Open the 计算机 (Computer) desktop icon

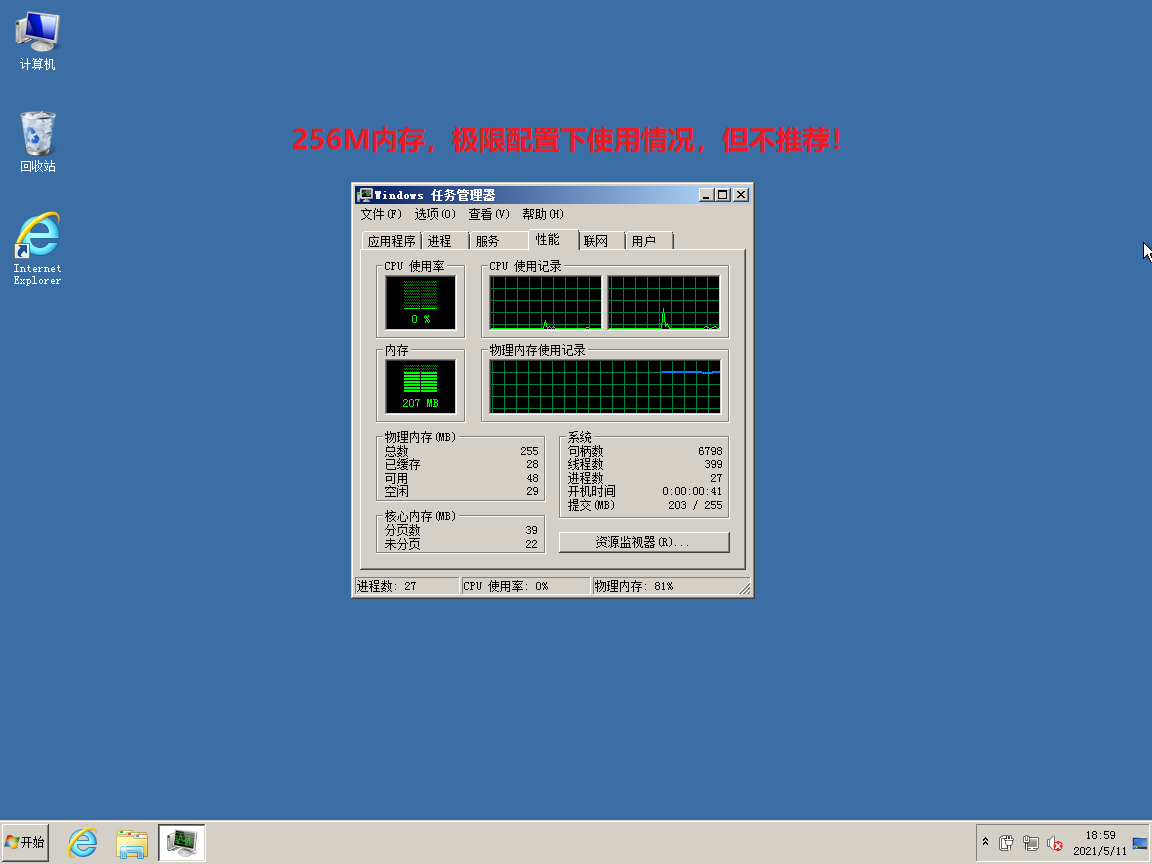click(x=37, y=40)
